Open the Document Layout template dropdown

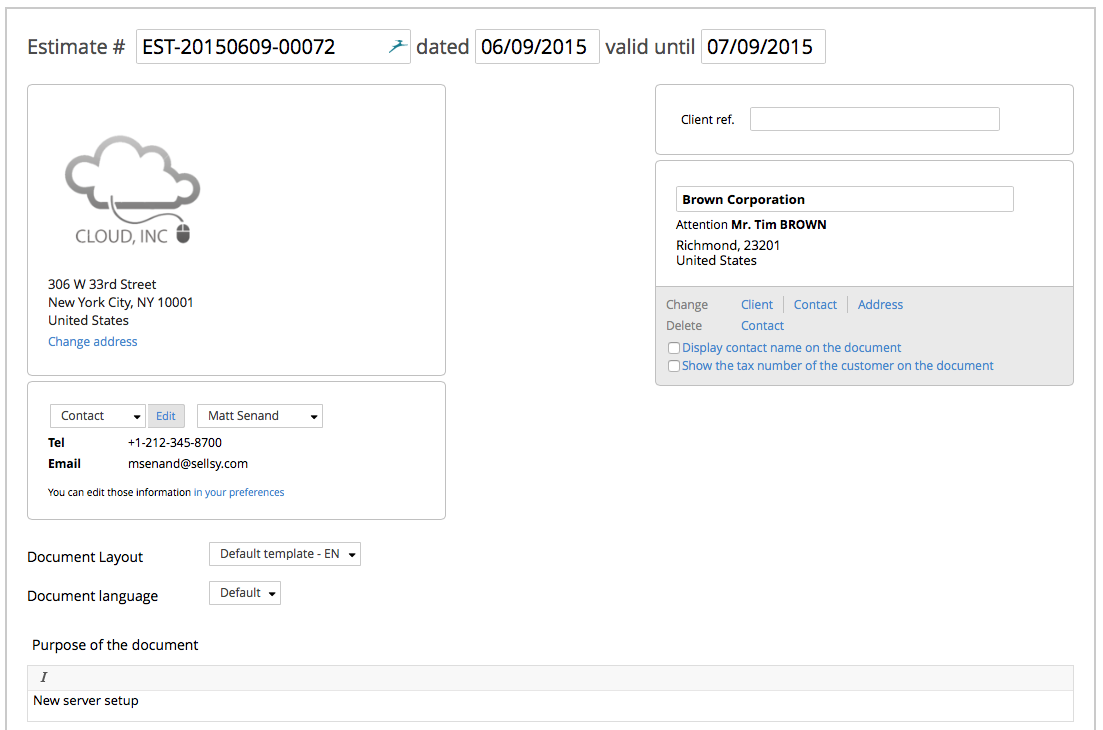tap(285, 554)
